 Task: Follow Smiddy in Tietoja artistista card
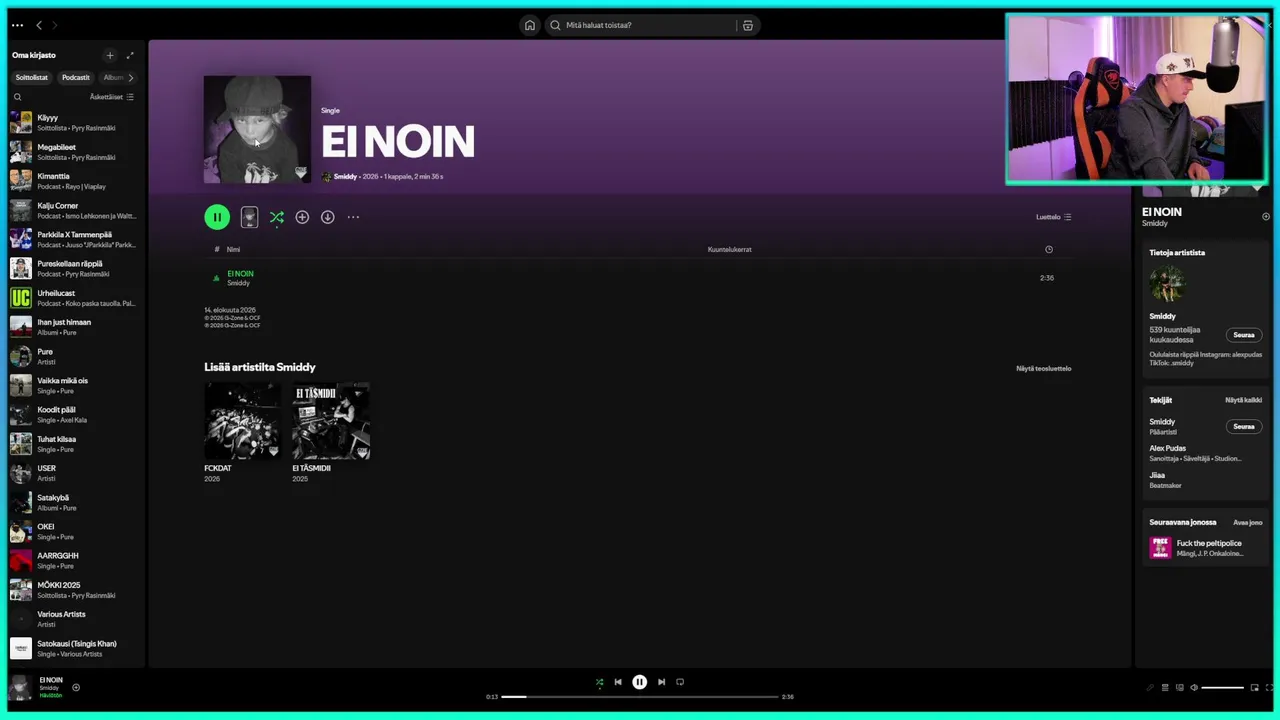point(1244,335)
